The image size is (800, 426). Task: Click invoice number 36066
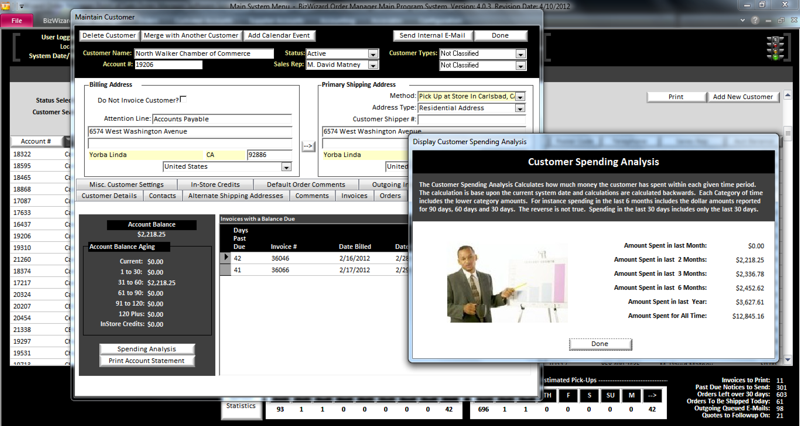click(x=280, y=270)
